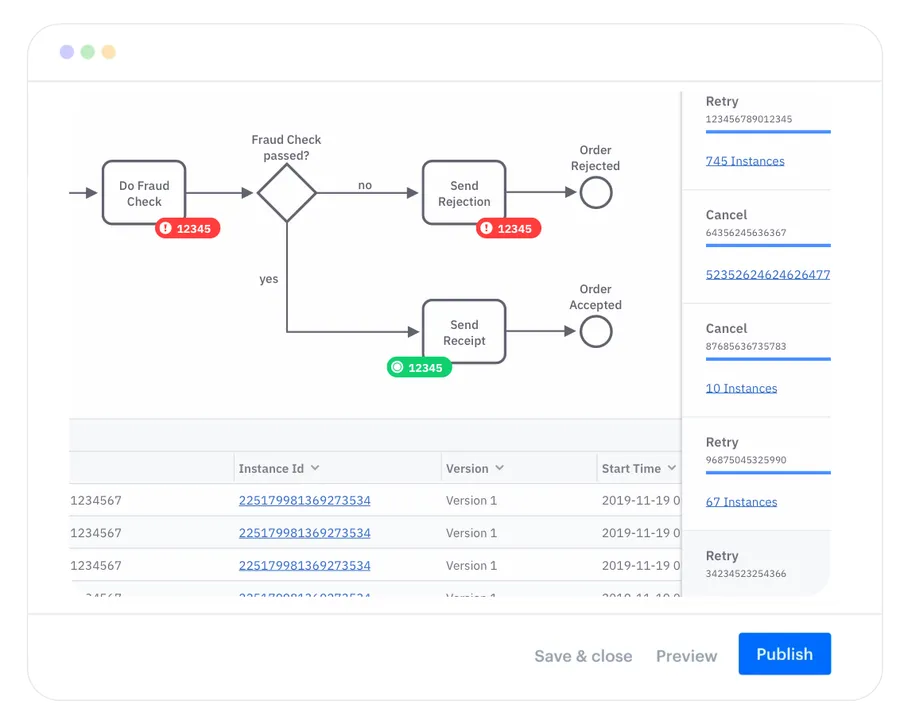Click the Fraud Check passed? label
The height and width of the screenshot is (712, 900).
pos(286,148)
